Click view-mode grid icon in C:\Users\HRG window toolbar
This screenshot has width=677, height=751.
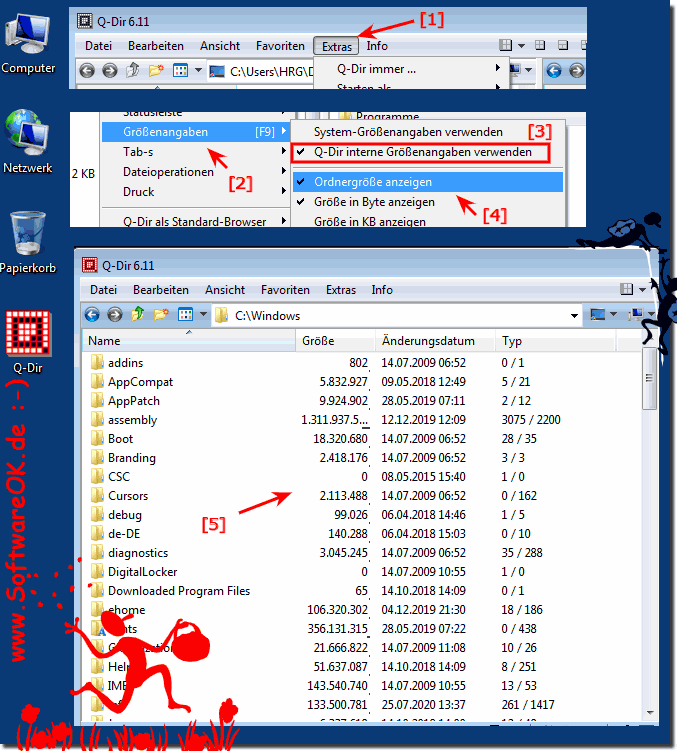[x=181, y=71]
